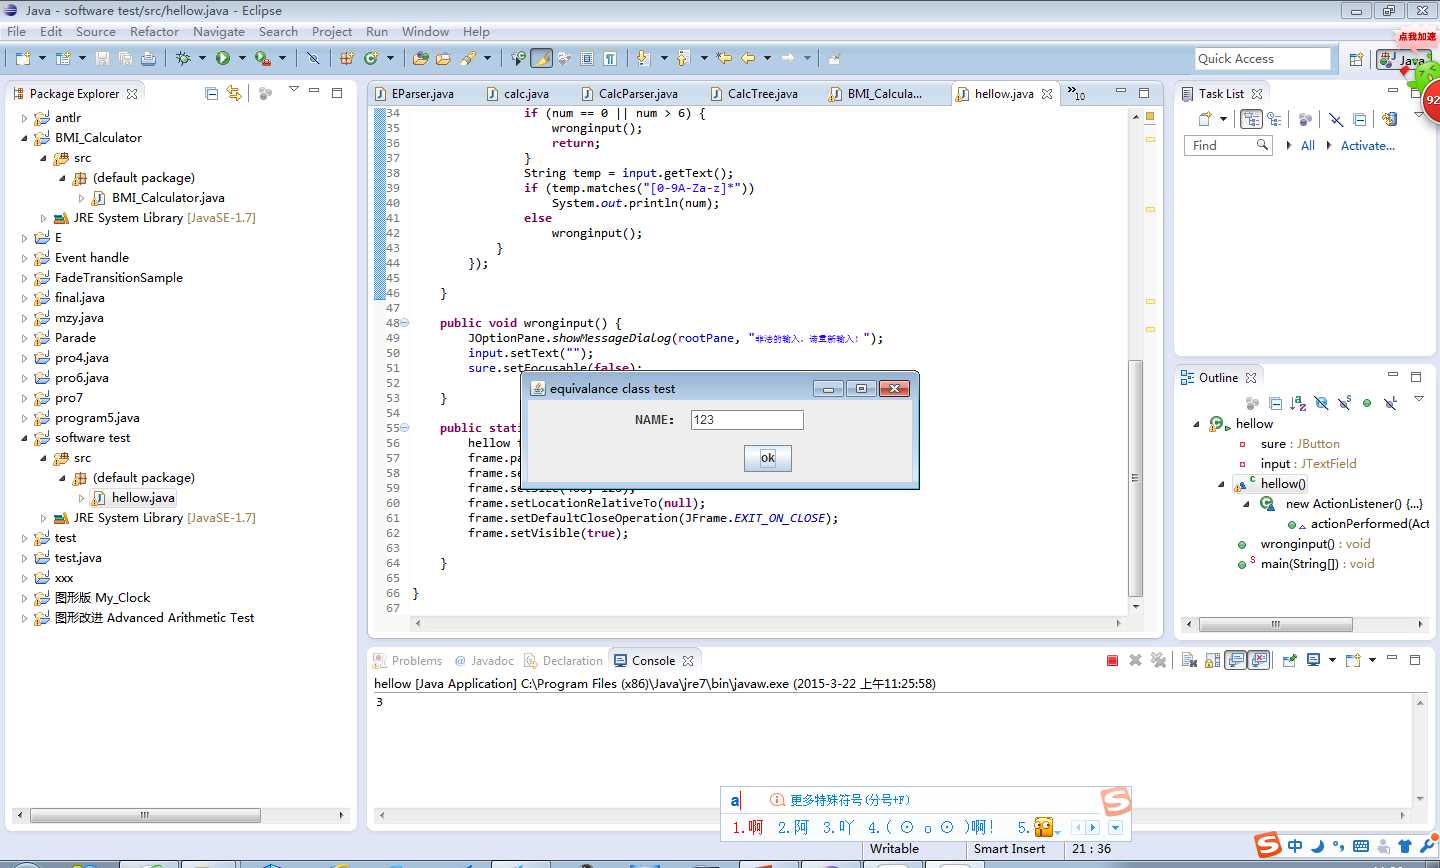Click the Clear Console icon
This screenshot has width=1440, height=868.
(x=1189, y=660)
